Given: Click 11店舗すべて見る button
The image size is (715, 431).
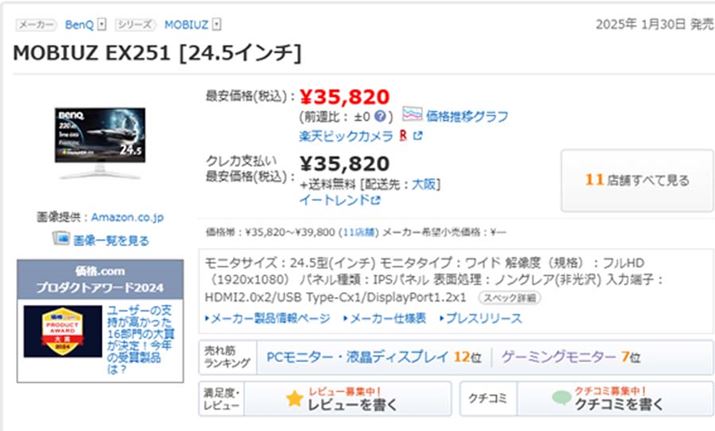Looking at the screenshot, I should click(637, 180).
